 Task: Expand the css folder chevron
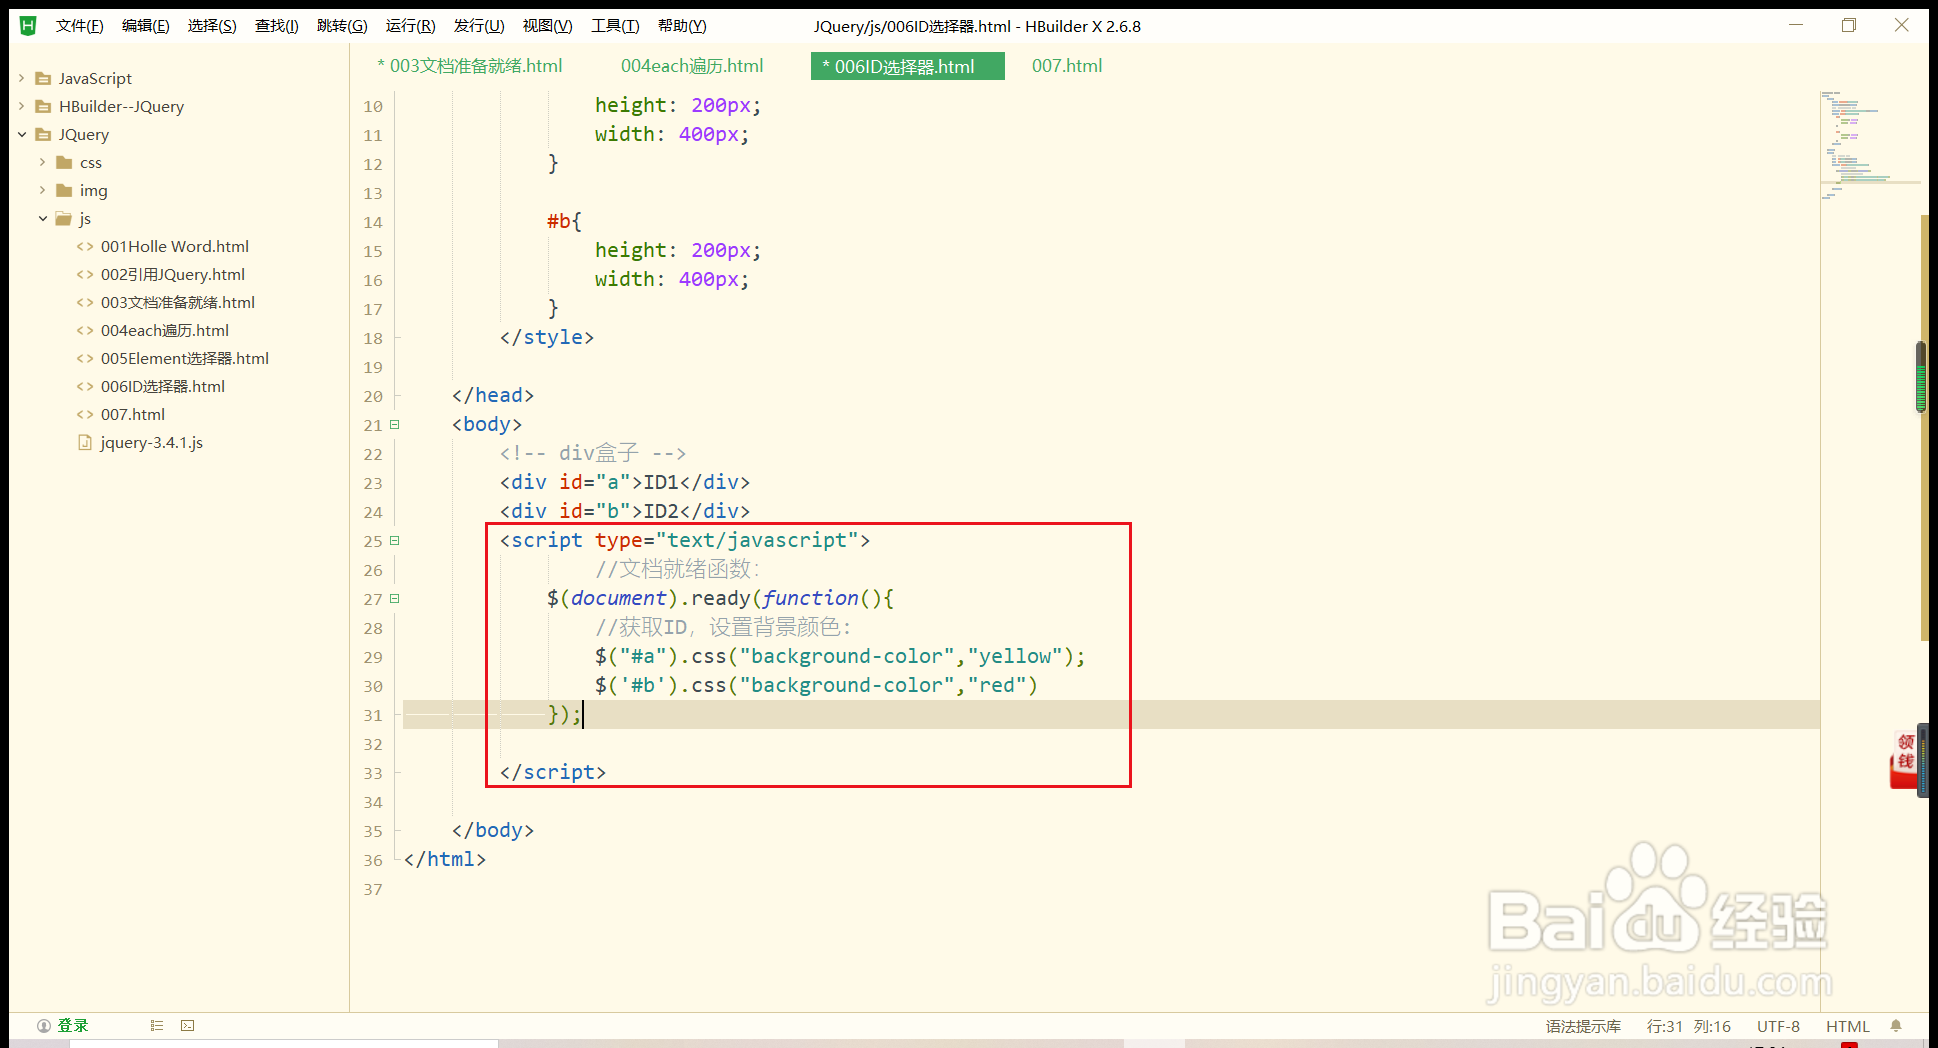42,162
